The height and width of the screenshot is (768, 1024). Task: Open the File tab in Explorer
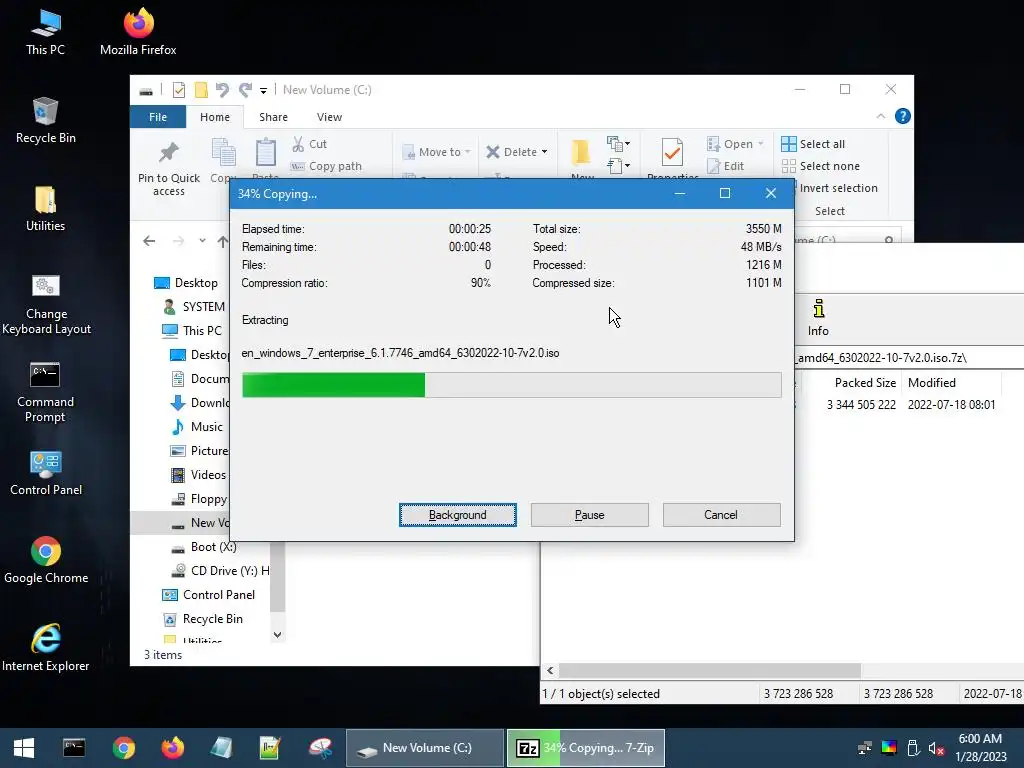tap(158, 117)
